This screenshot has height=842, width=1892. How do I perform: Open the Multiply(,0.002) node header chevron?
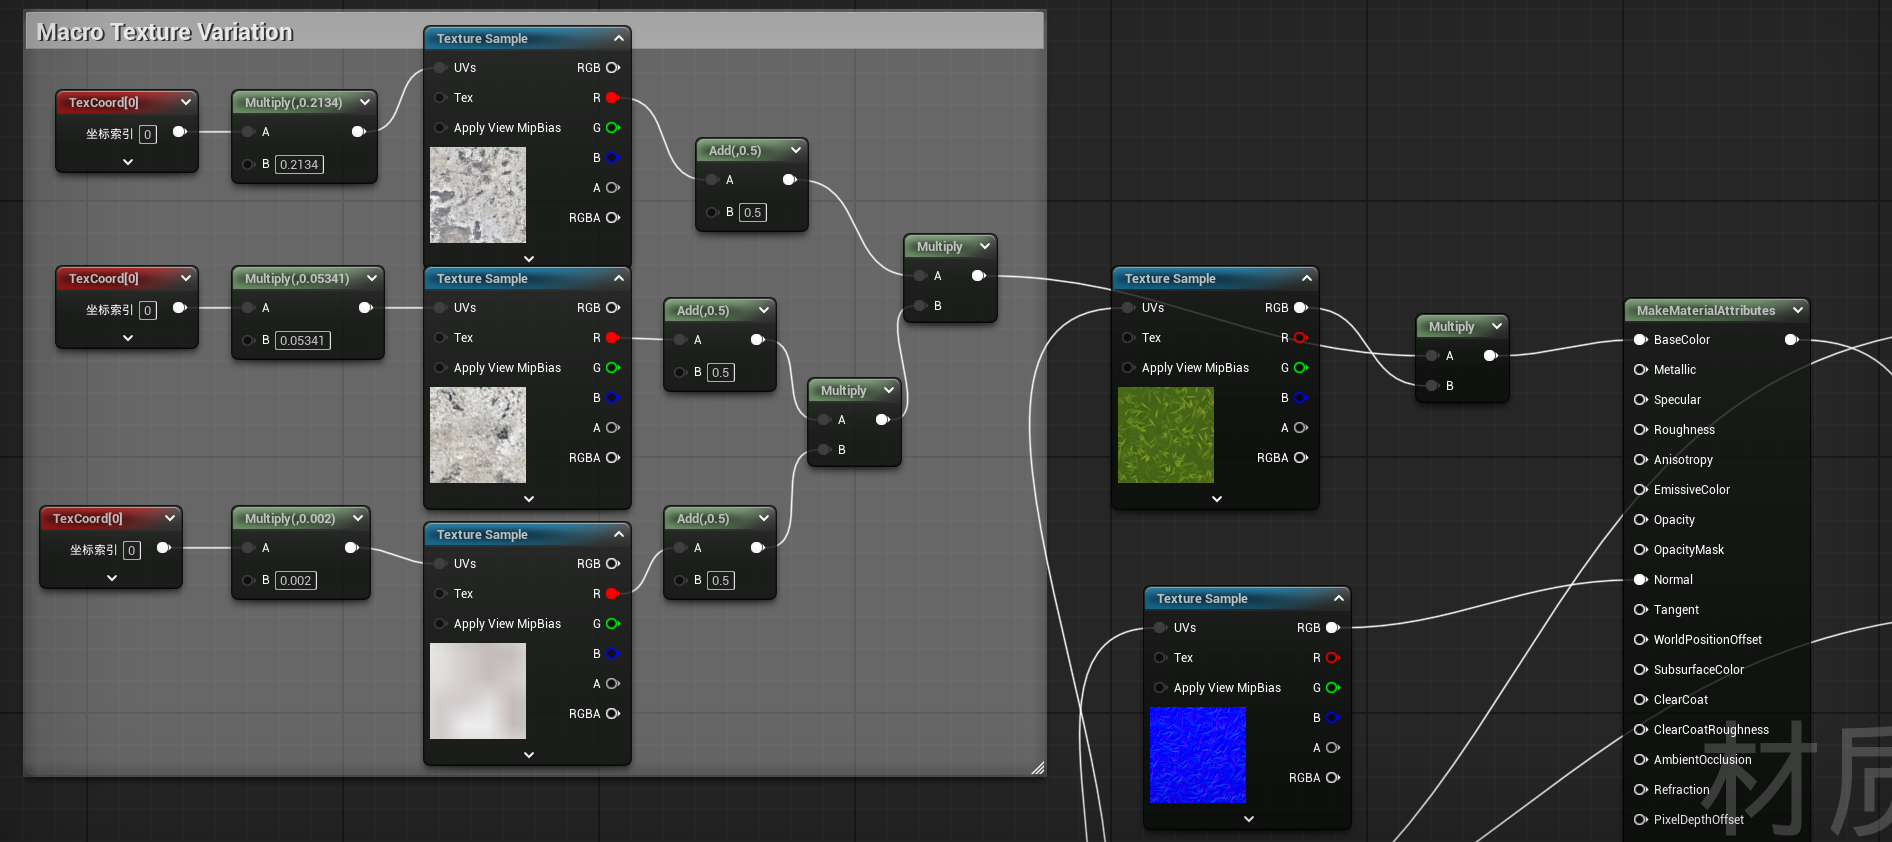tap(357, 518)
